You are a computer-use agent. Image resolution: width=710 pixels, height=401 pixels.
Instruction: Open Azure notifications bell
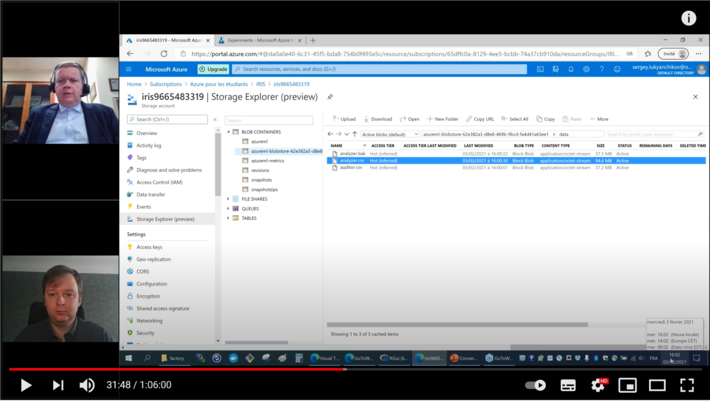point(571,69)
